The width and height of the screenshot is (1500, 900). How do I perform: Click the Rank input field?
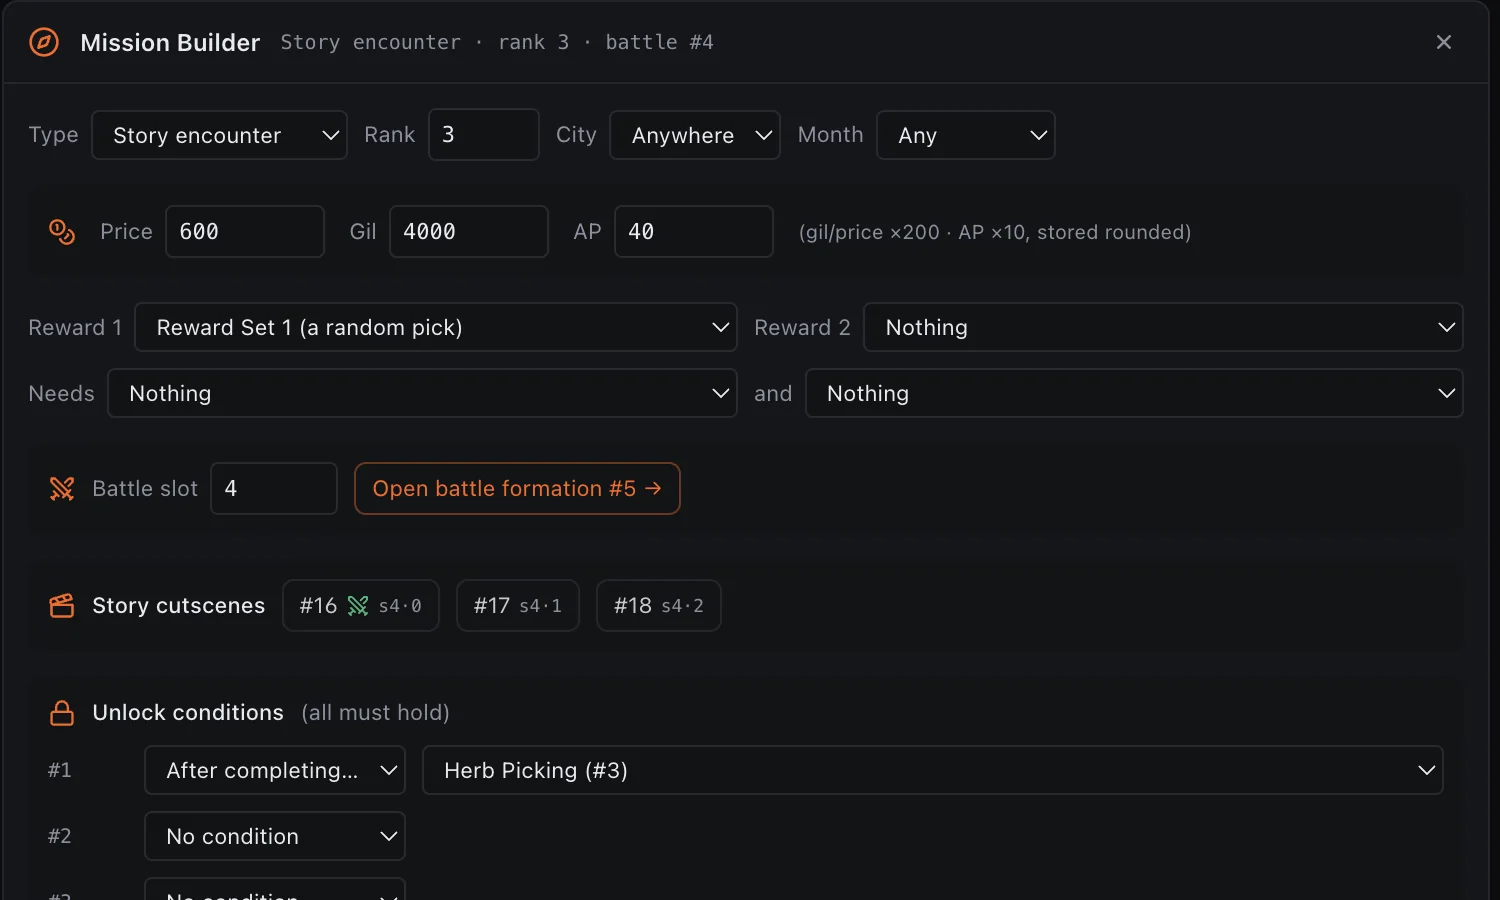tap(484, 135)
